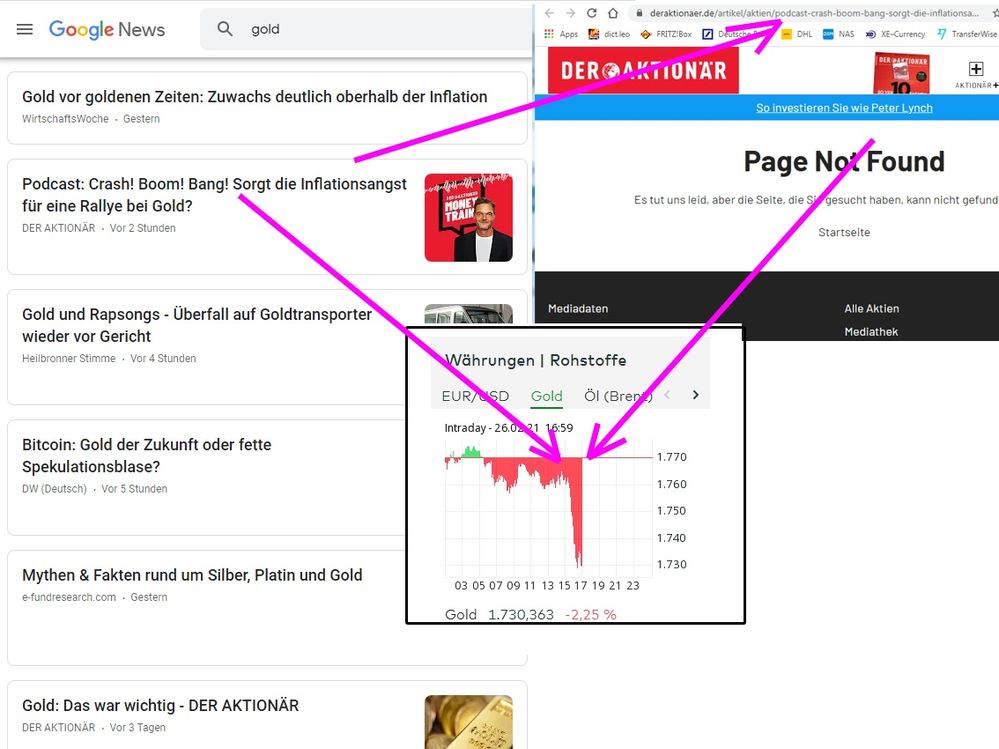999x749 pixels.
Task: Open the 'Bitcoin: Gold der Zukunft' article
Action: click(x=147, y=455)
